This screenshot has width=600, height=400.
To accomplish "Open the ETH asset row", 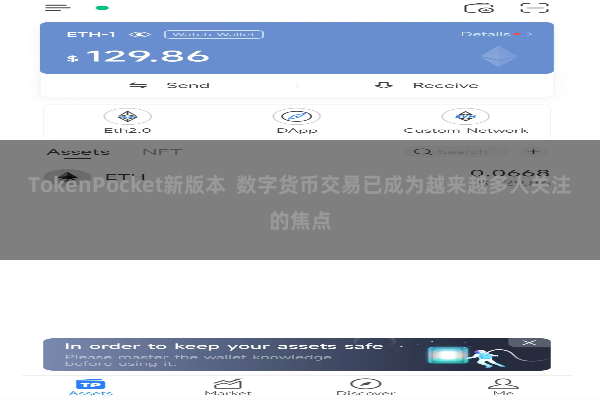I will pos(297,177).
